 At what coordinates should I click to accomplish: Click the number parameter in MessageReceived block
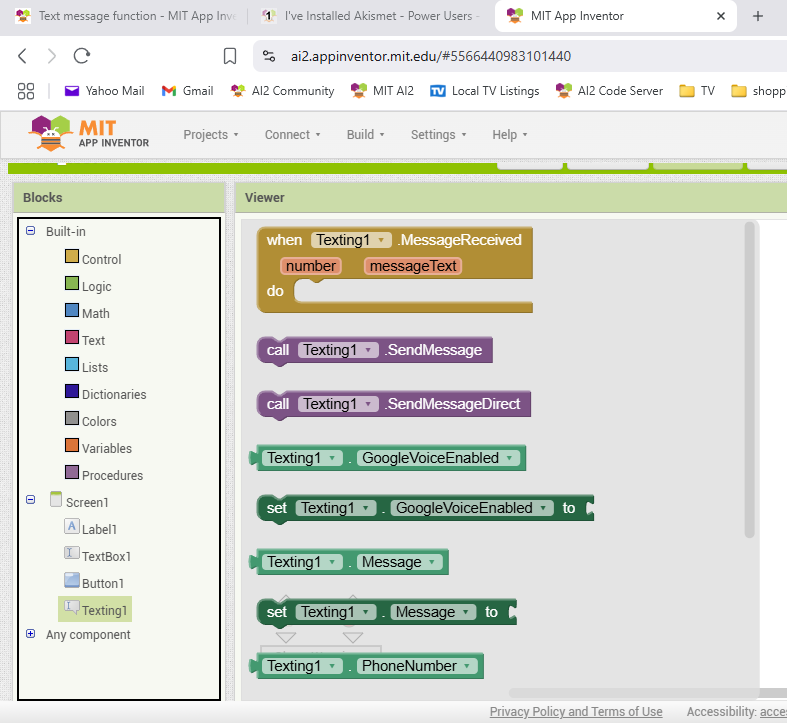tap(311, 266)
